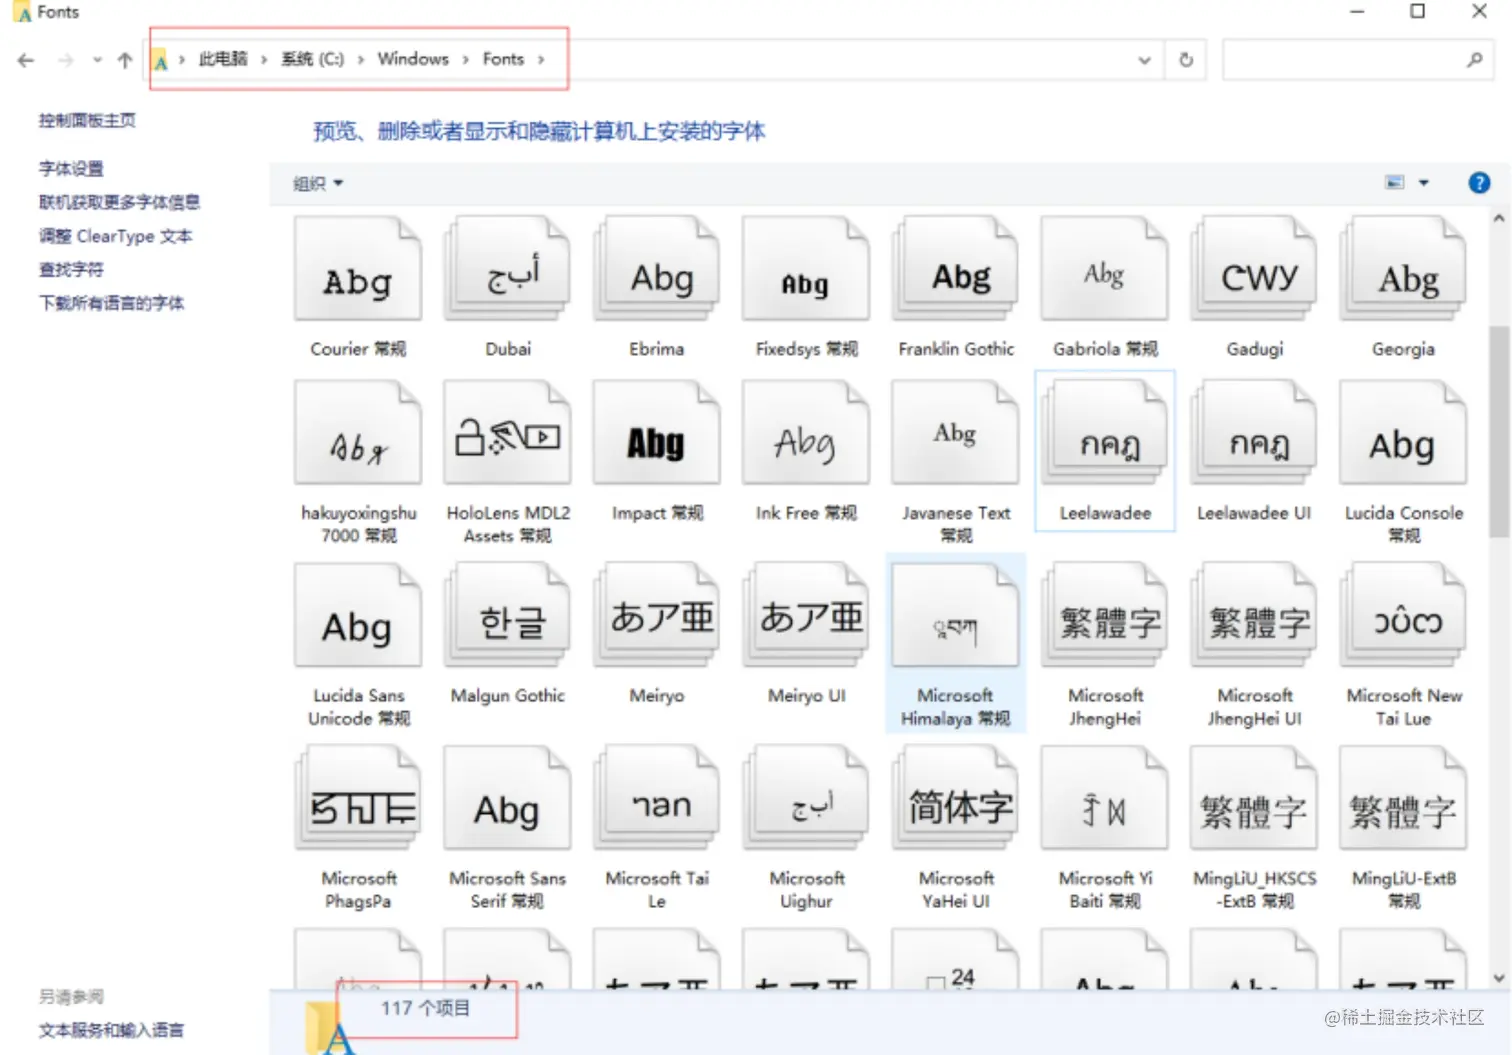Change view with the layout icon
The image size is (1512, 1055).
1395,182
